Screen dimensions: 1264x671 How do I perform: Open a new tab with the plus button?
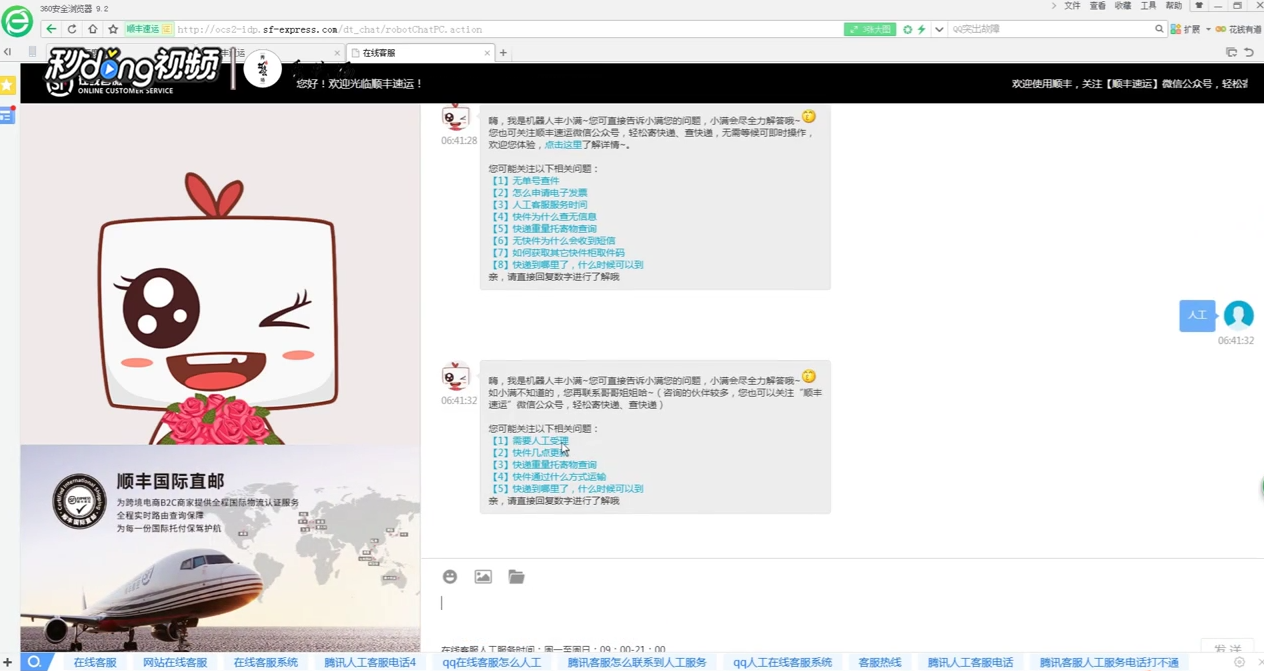(503, 53)
